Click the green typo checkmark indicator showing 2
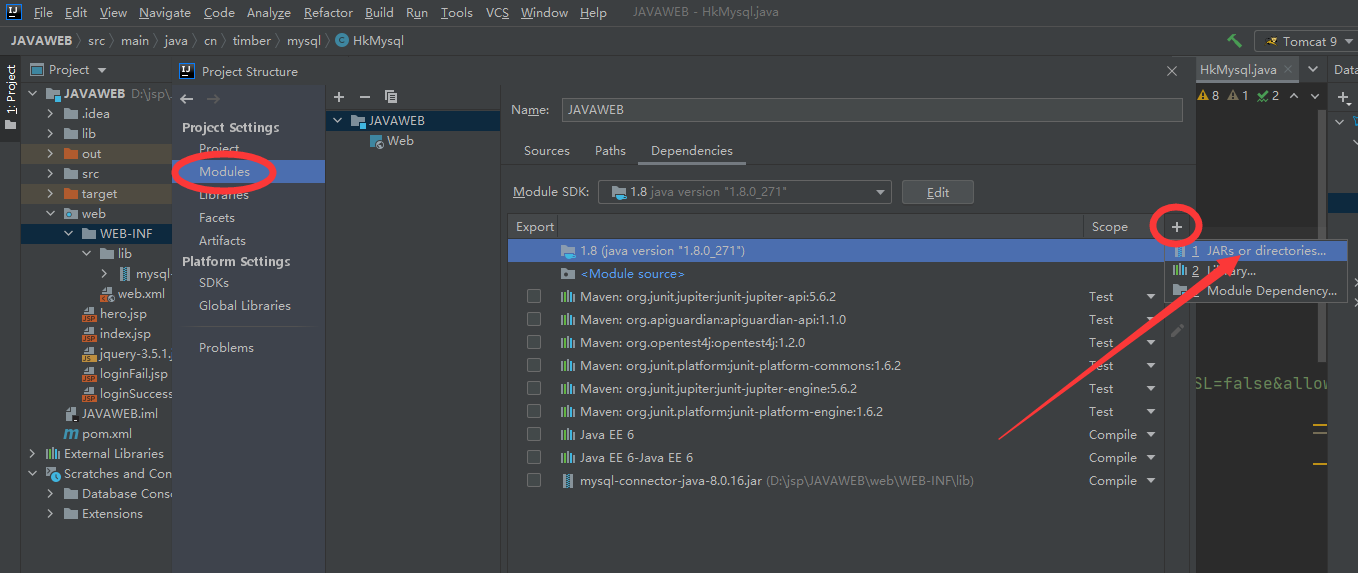Viewport: 1358px width, 573px height. click(1268, 96)
